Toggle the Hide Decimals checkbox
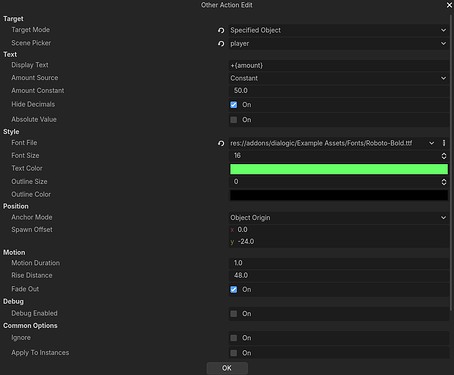454x375 pixels. 234,105
